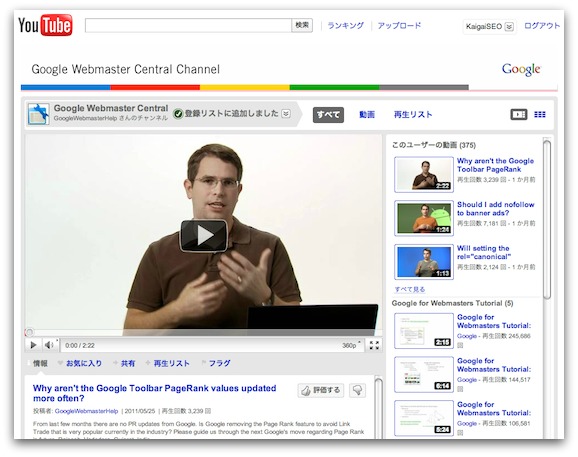Click the 'このユーザーの動画 (375)' heading
Image resolution: width=578 pixels, height=457 pixels.
434,145
